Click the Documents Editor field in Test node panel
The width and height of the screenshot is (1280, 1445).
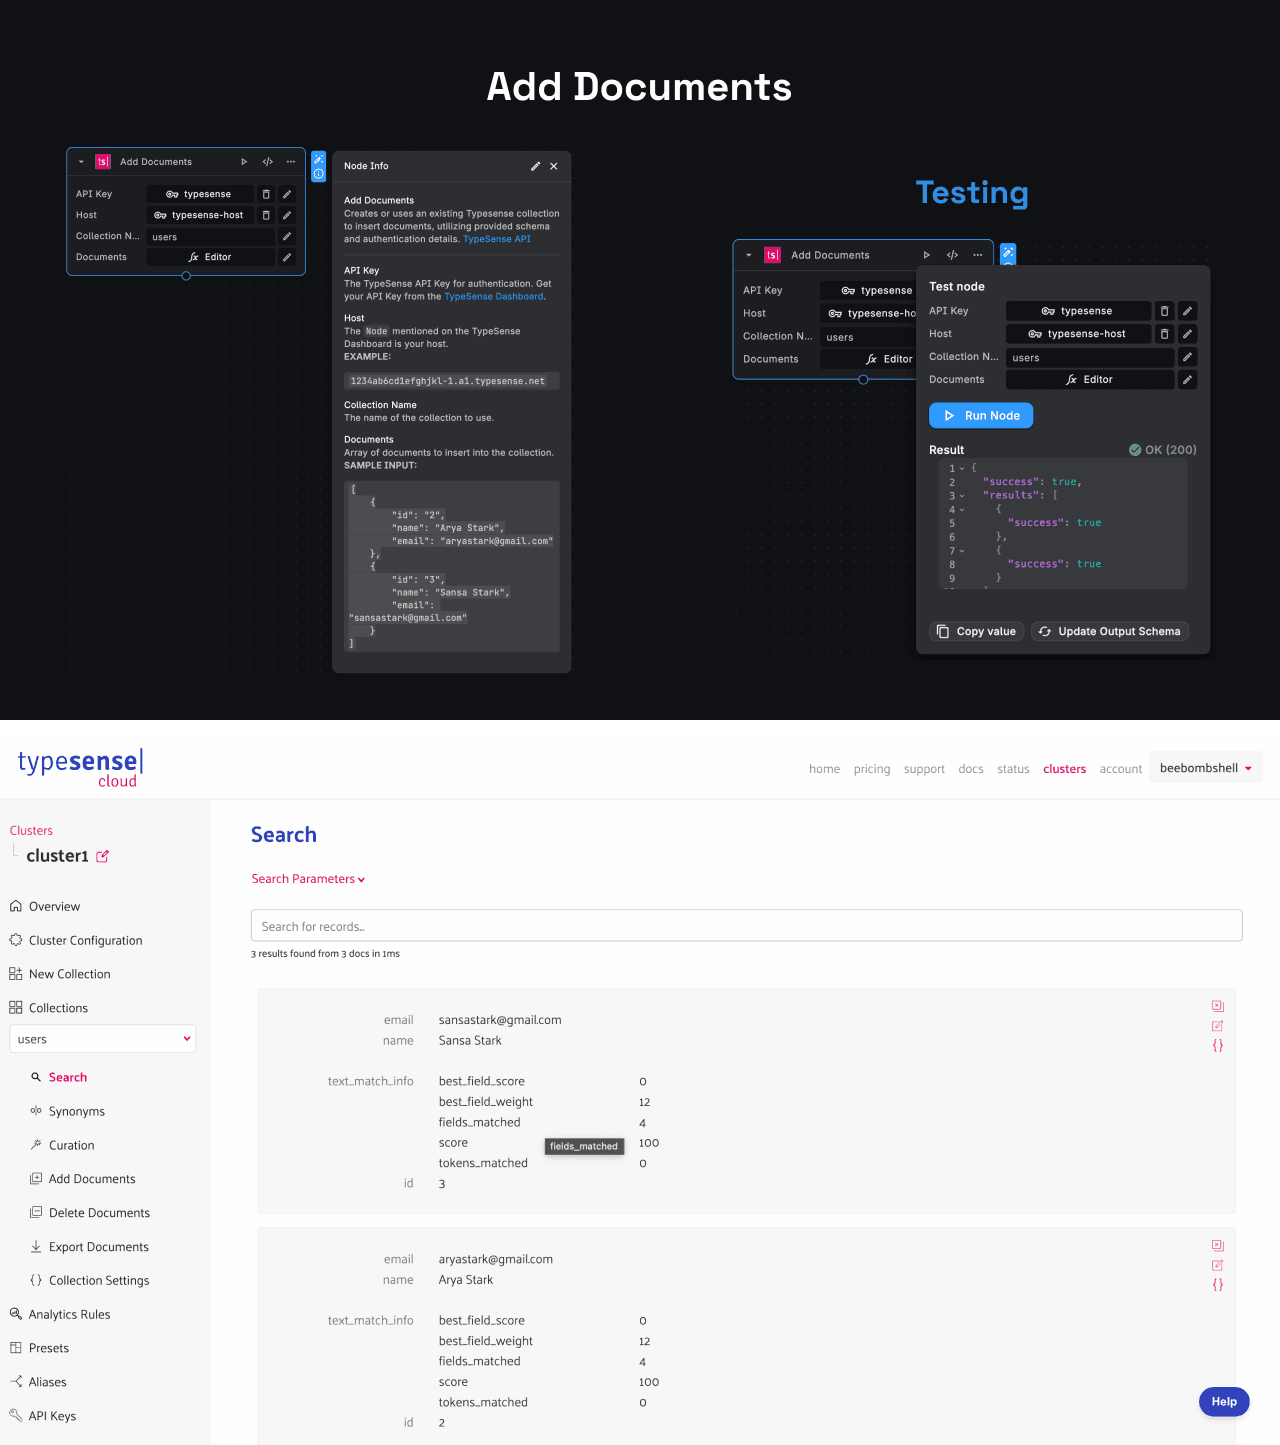[1089, 380]
